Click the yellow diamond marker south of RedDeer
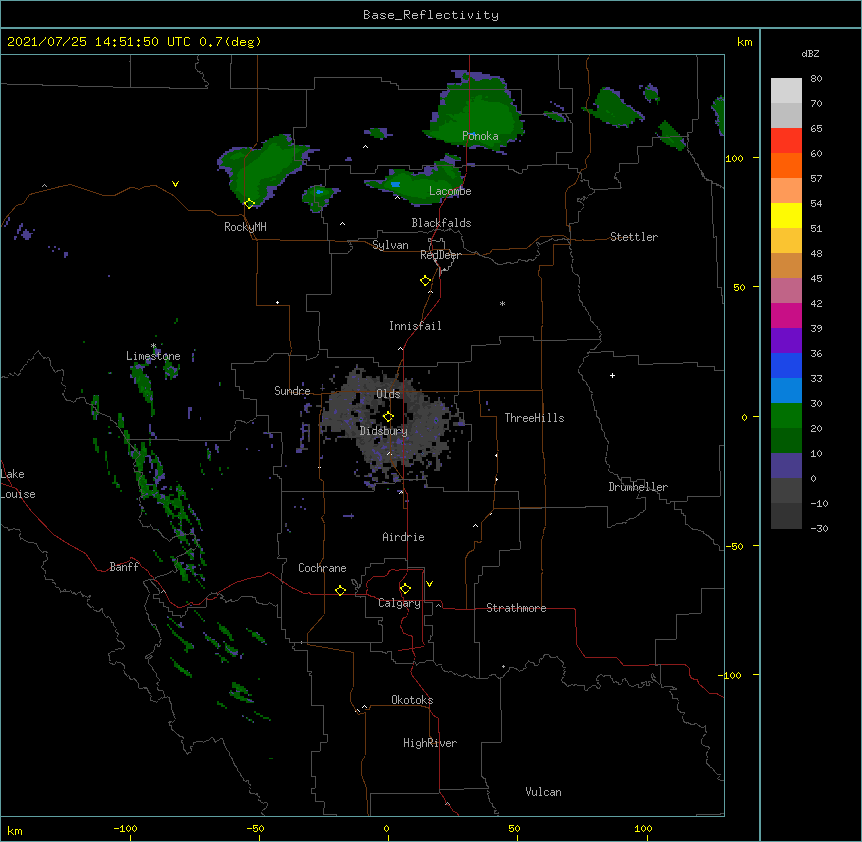Image resolution: width=862 pixels, height=842 pixels. tap(426, 281)
